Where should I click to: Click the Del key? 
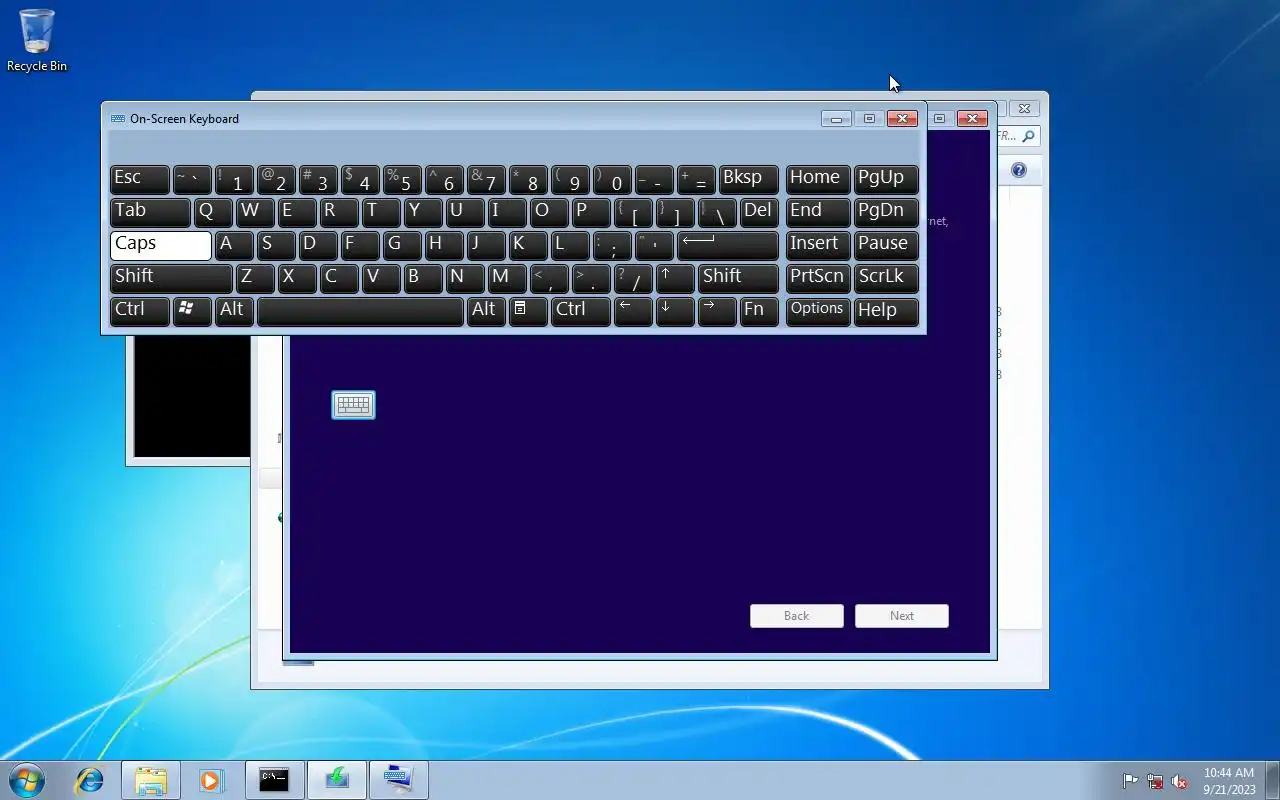click(759, 212)
